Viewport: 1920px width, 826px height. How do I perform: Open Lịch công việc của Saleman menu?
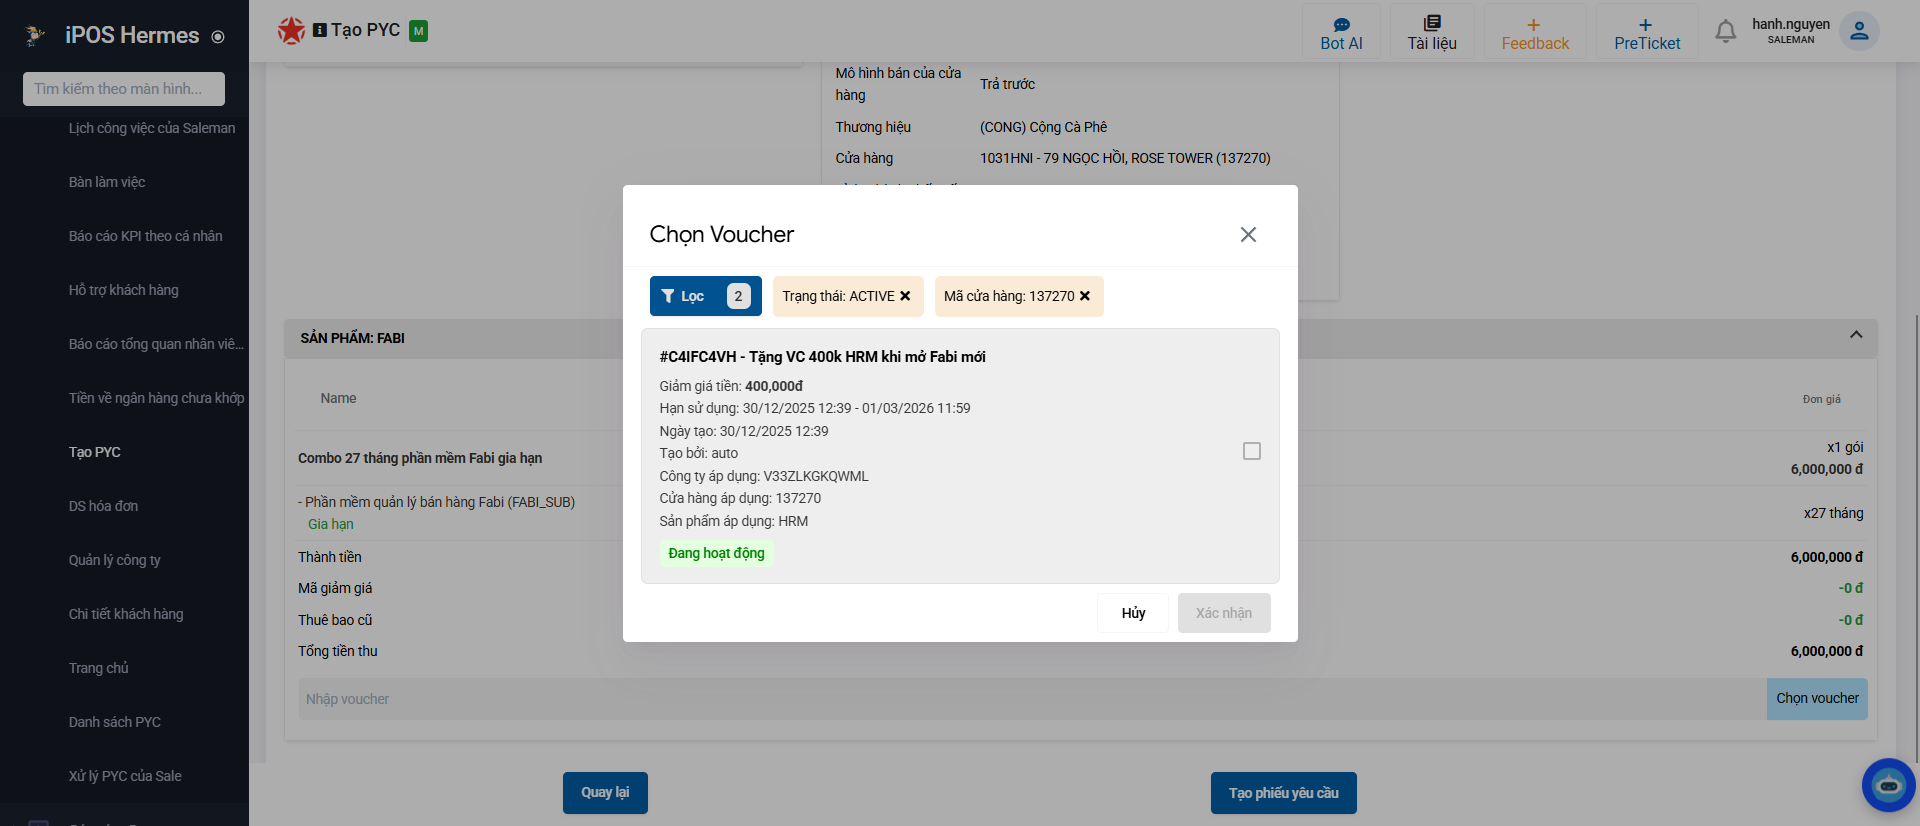[152, 128]
